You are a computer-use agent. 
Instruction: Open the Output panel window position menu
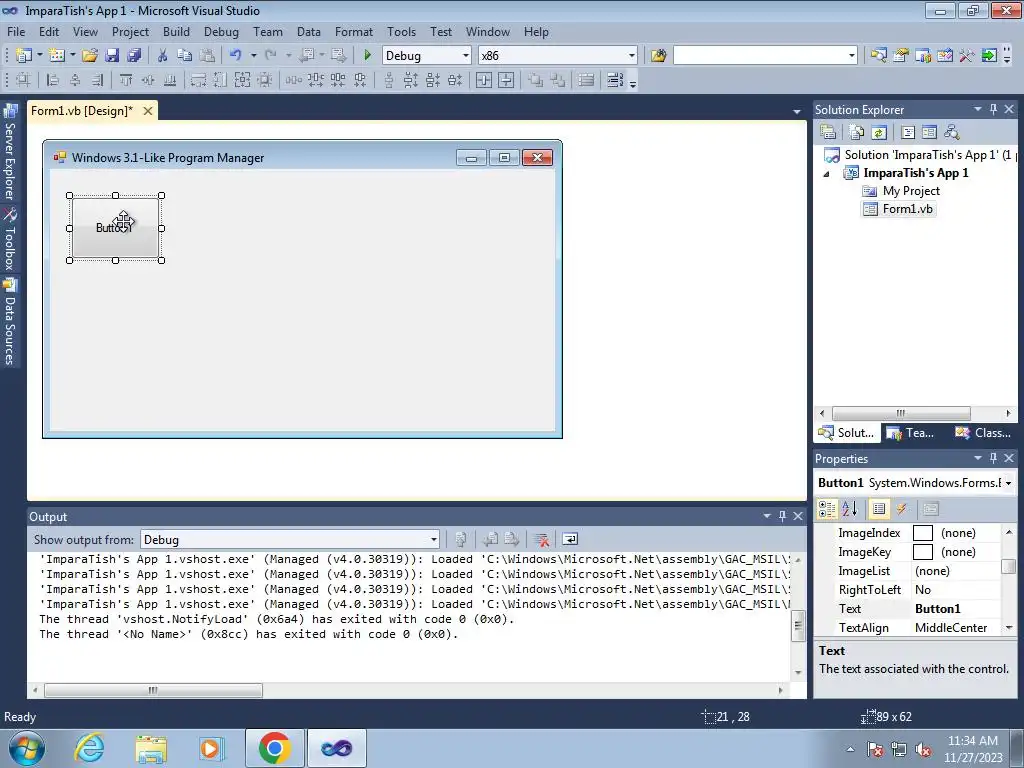click(x=767, y=516)
